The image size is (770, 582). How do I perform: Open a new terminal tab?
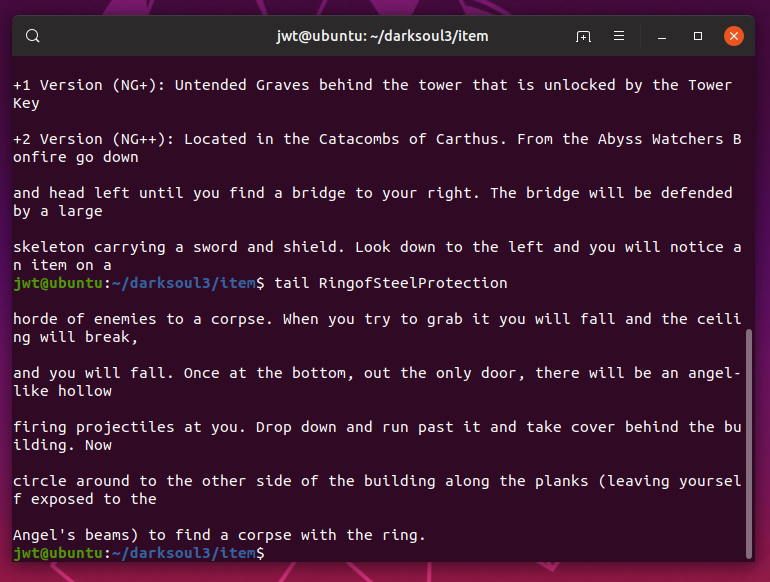click(x=583, y=36)
